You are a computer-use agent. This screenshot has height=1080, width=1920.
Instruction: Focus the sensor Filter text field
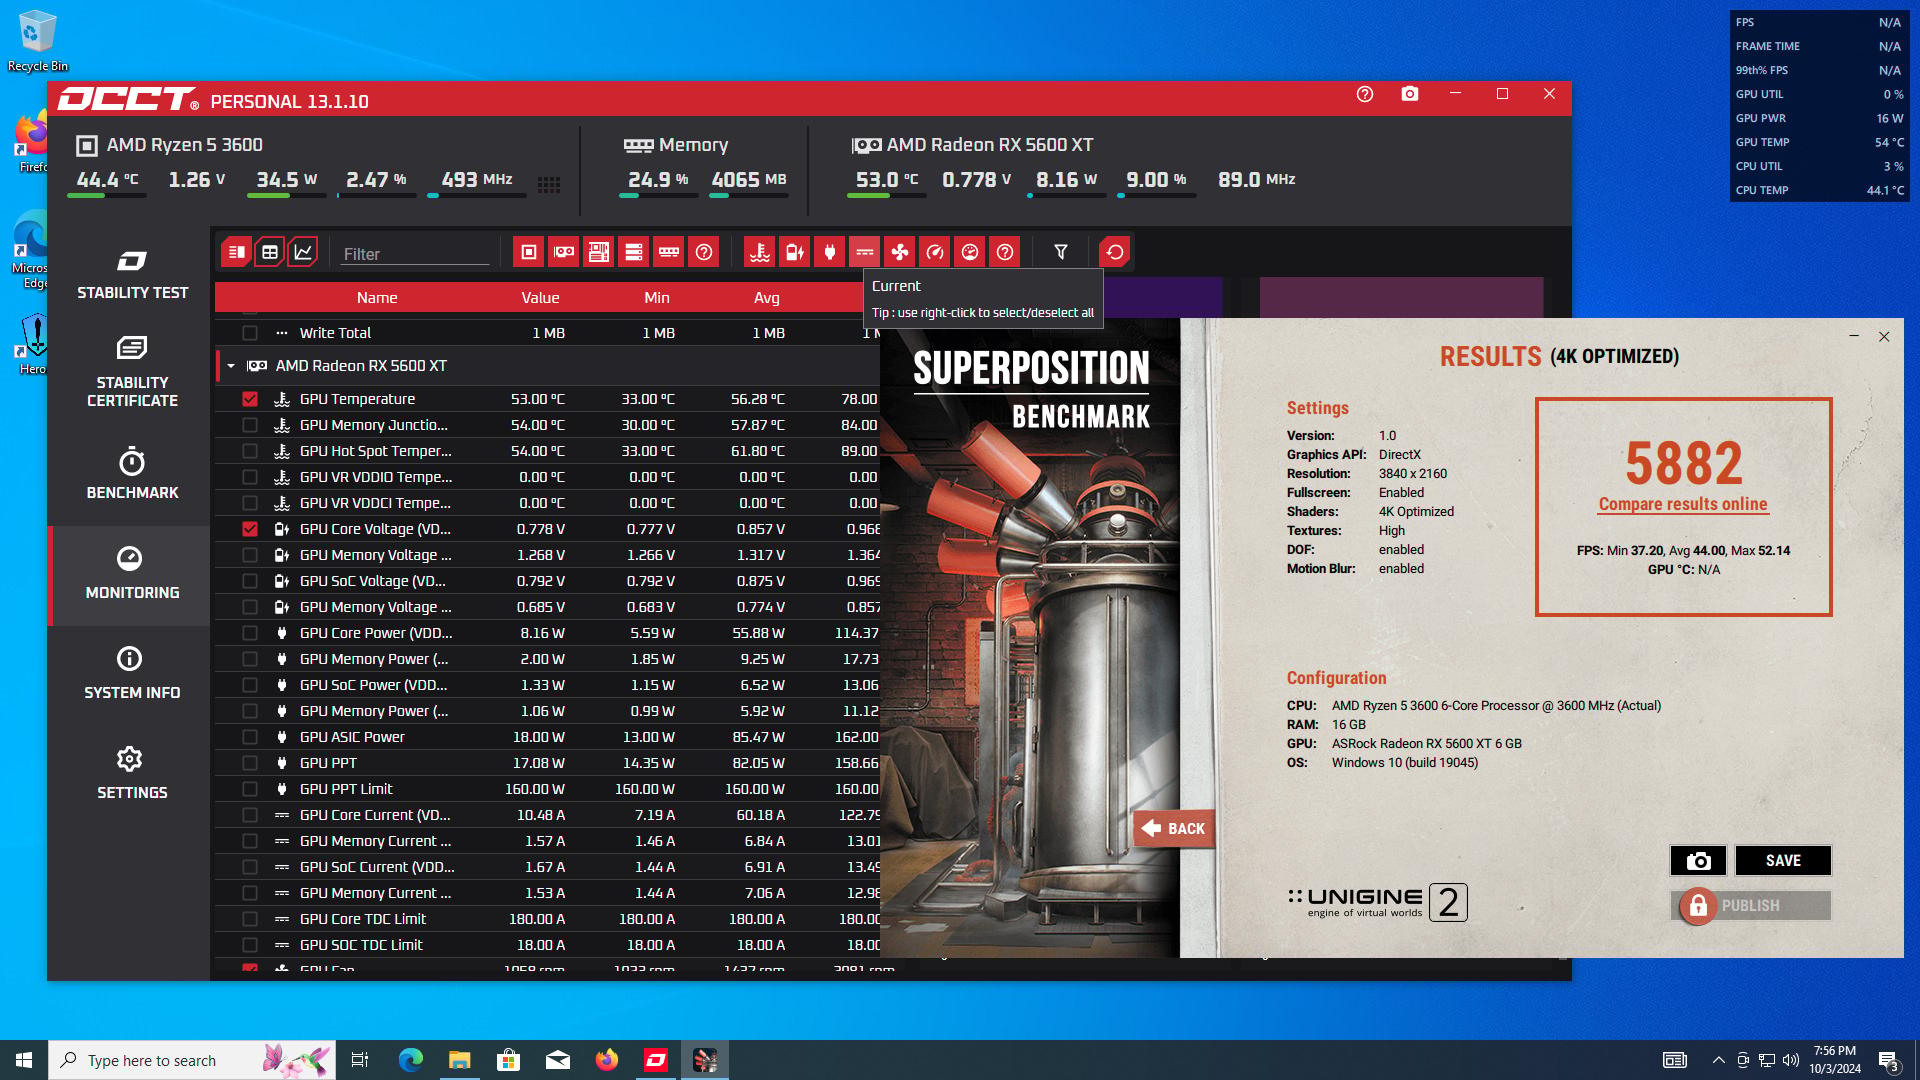click(x=415, y=254)
